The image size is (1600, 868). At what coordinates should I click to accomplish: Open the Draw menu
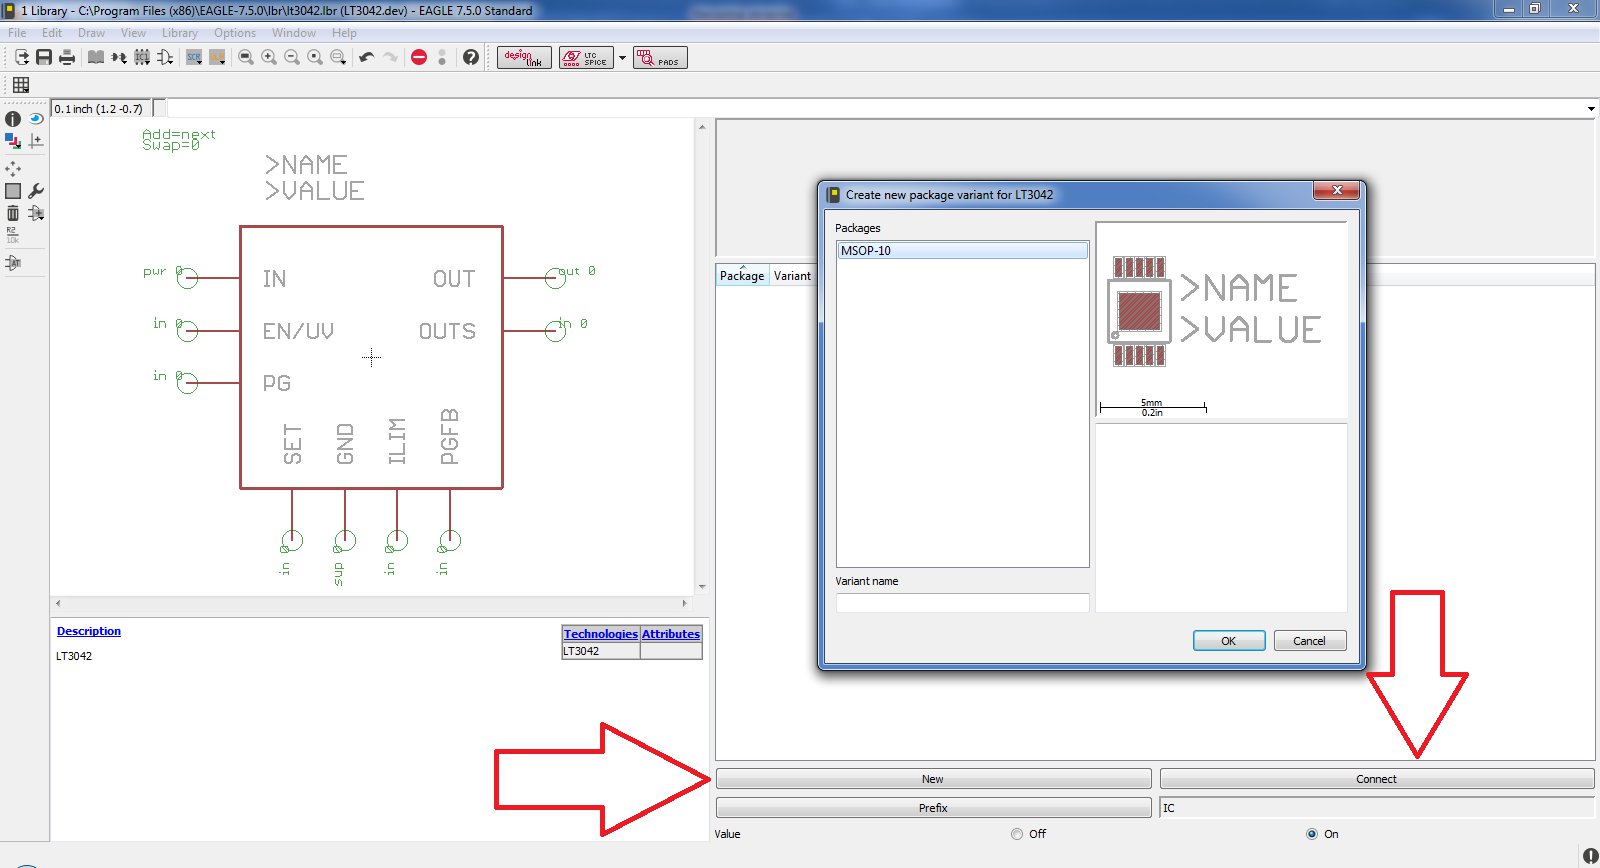(91, 33)
